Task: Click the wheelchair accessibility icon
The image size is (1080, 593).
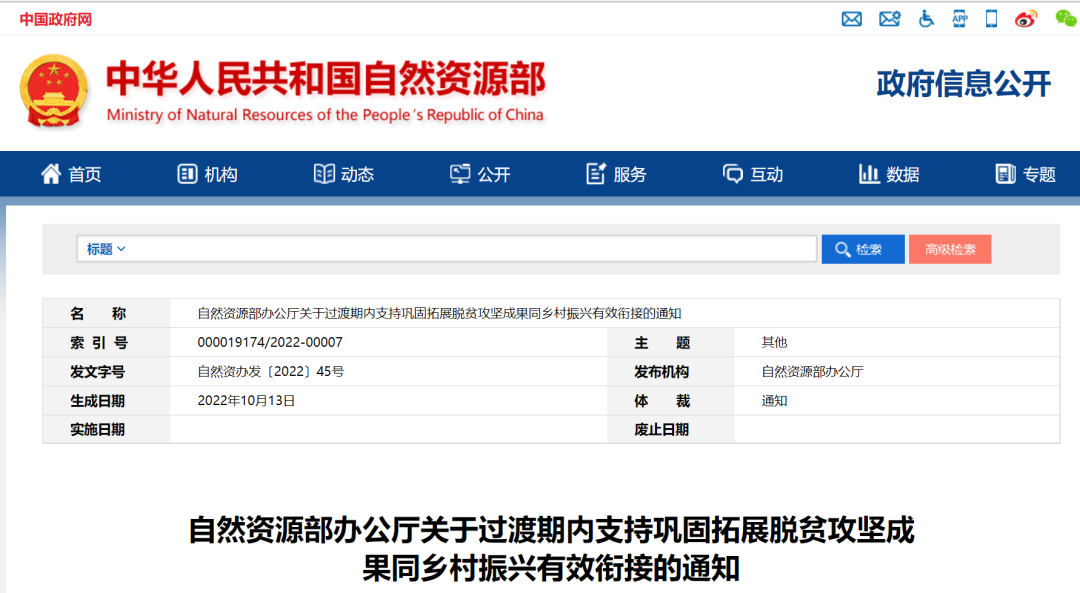Action: tap(926, 19)
